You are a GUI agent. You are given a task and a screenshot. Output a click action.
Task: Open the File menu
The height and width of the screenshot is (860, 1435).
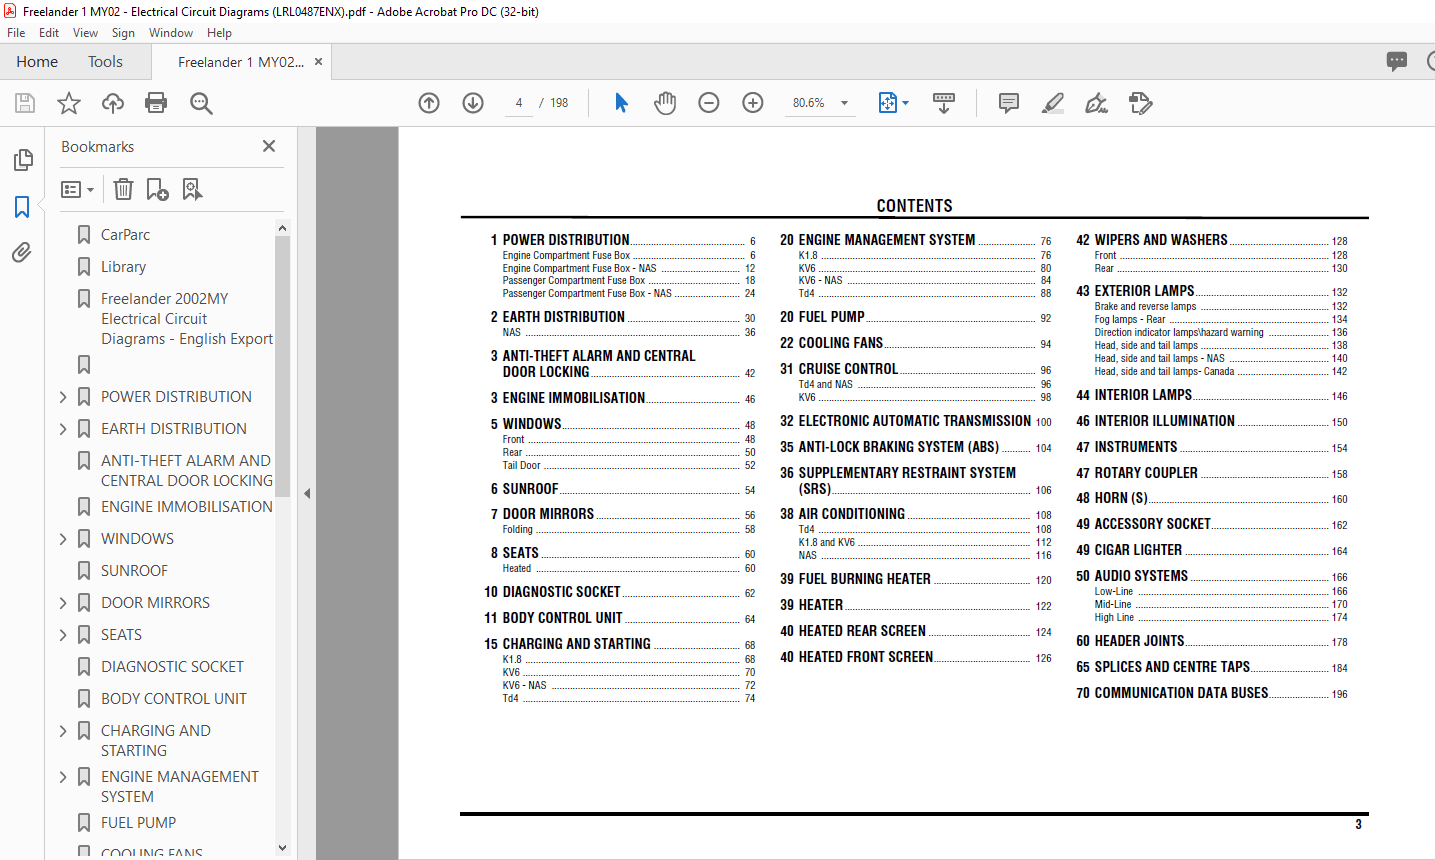tap(16, 33)
